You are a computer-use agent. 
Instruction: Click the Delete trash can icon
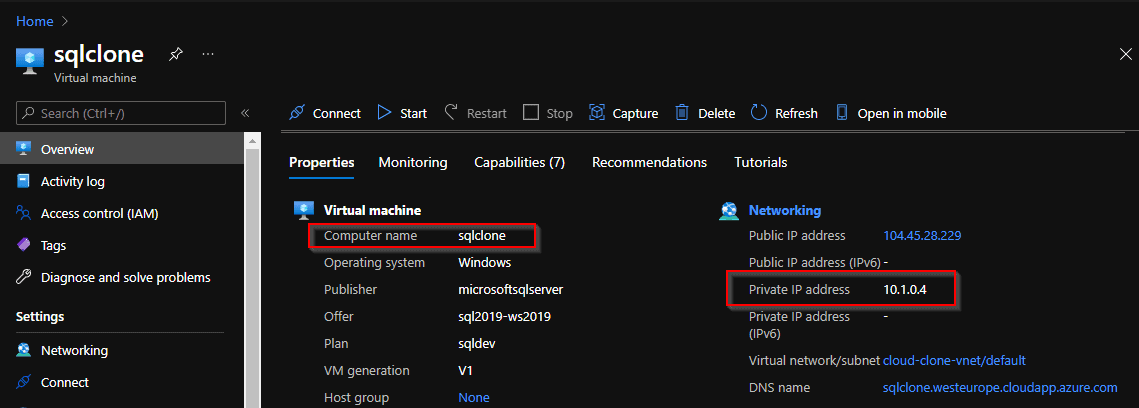(x=682, y=113)
